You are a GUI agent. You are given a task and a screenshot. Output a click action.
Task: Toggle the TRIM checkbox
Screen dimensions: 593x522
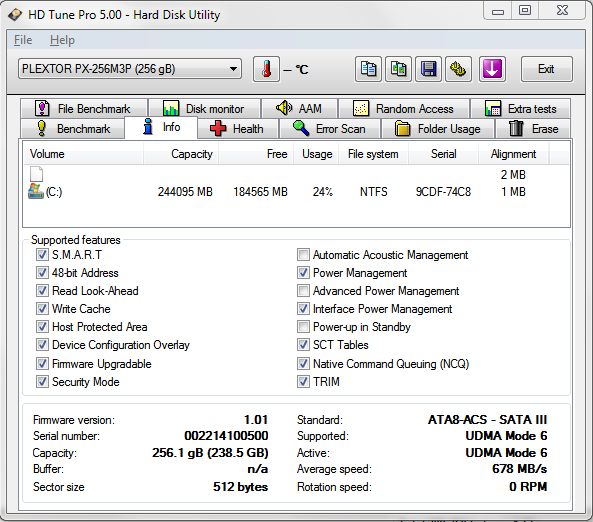pos(303,382)
